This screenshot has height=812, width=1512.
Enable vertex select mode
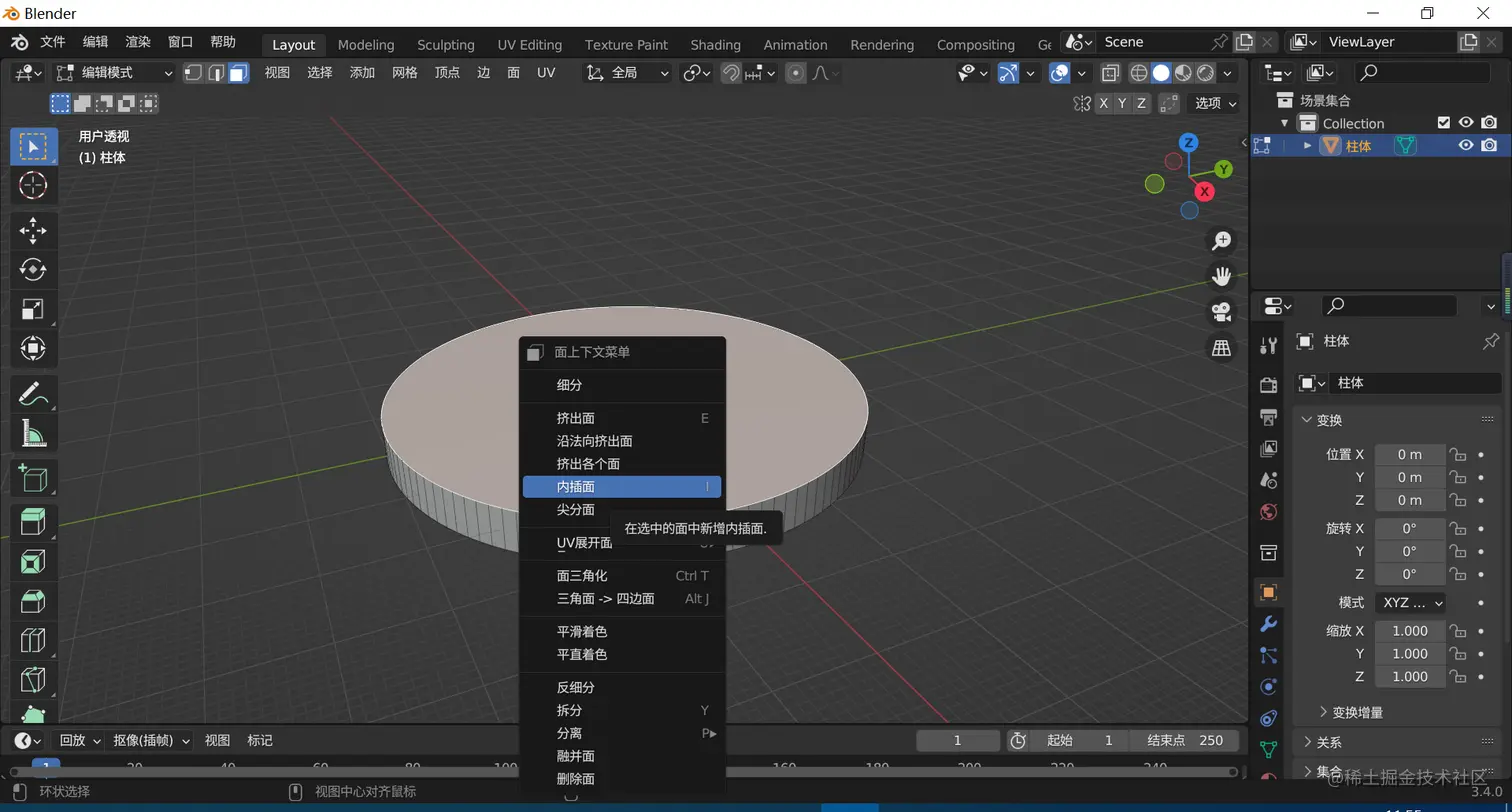click(x=193, y=72)
